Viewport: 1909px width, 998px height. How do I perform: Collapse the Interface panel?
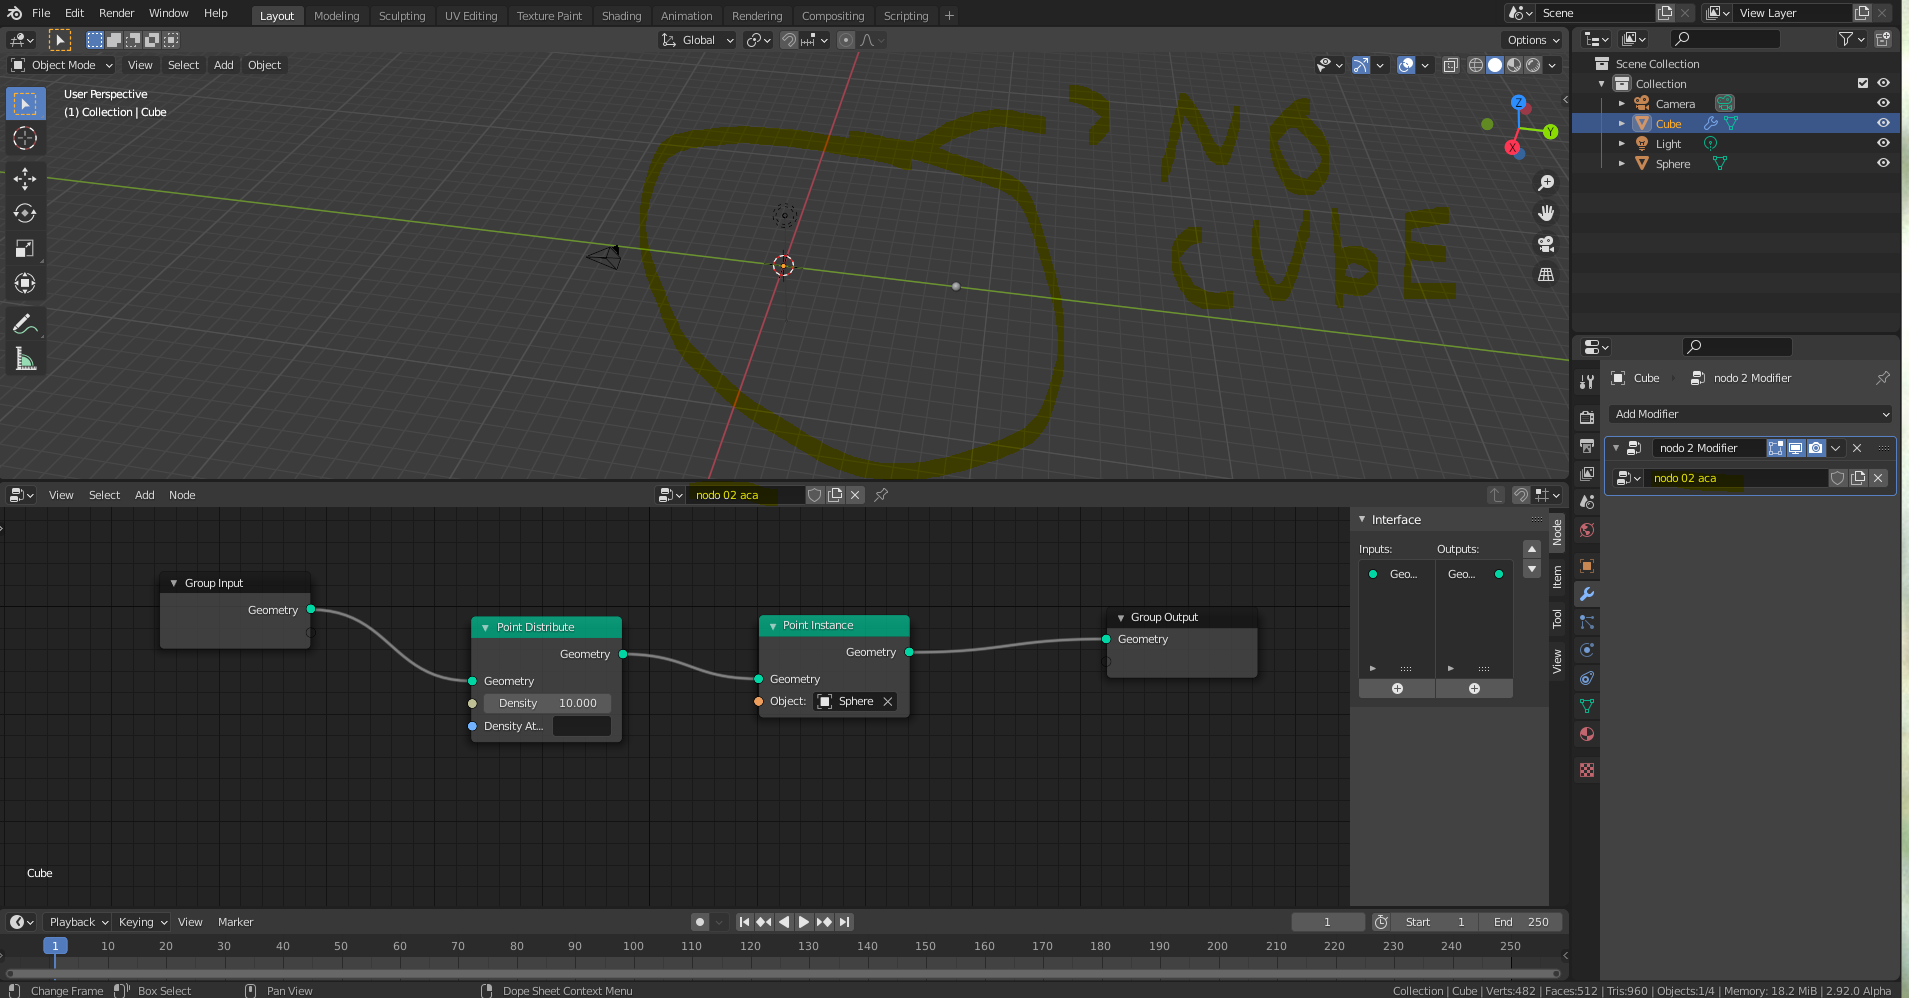tap(1362, 520)
